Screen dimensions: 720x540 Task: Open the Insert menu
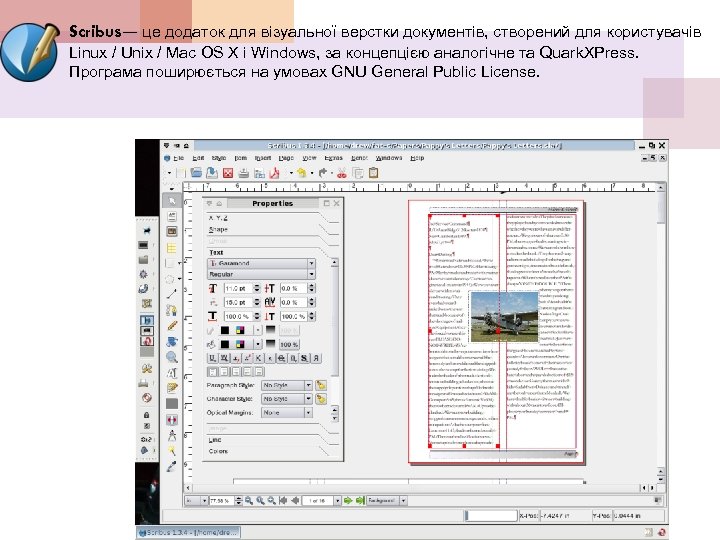point(263,158)
